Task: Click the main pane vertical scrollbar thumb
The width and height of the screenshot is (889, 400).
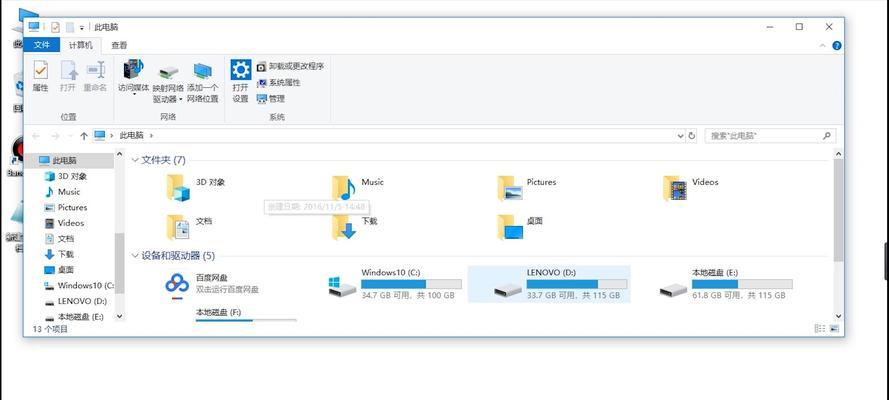Action: (838, 210)
